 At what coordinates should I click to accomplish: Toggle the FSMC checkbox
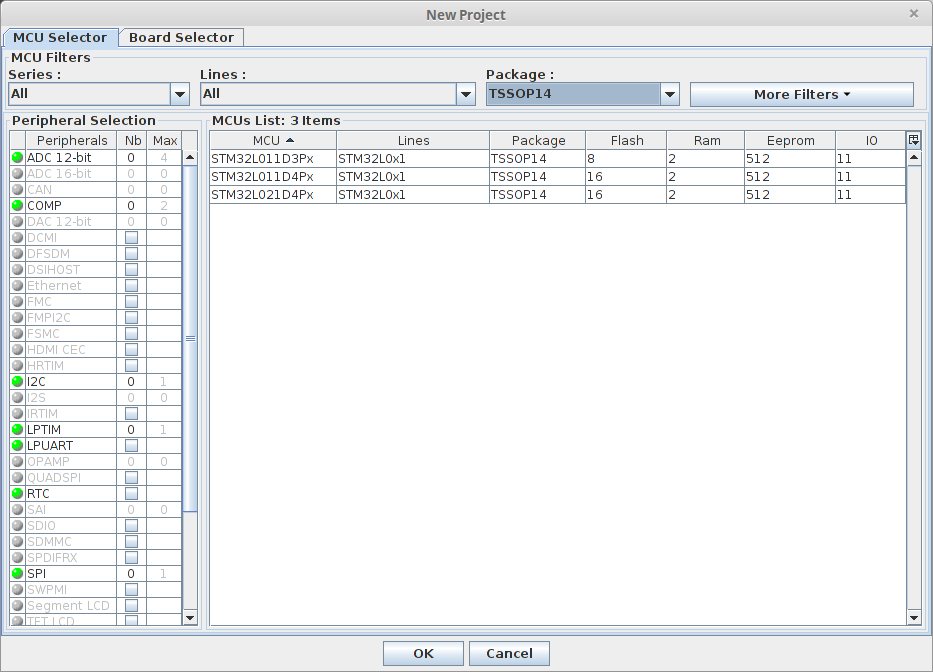click(x=132, y=334)
